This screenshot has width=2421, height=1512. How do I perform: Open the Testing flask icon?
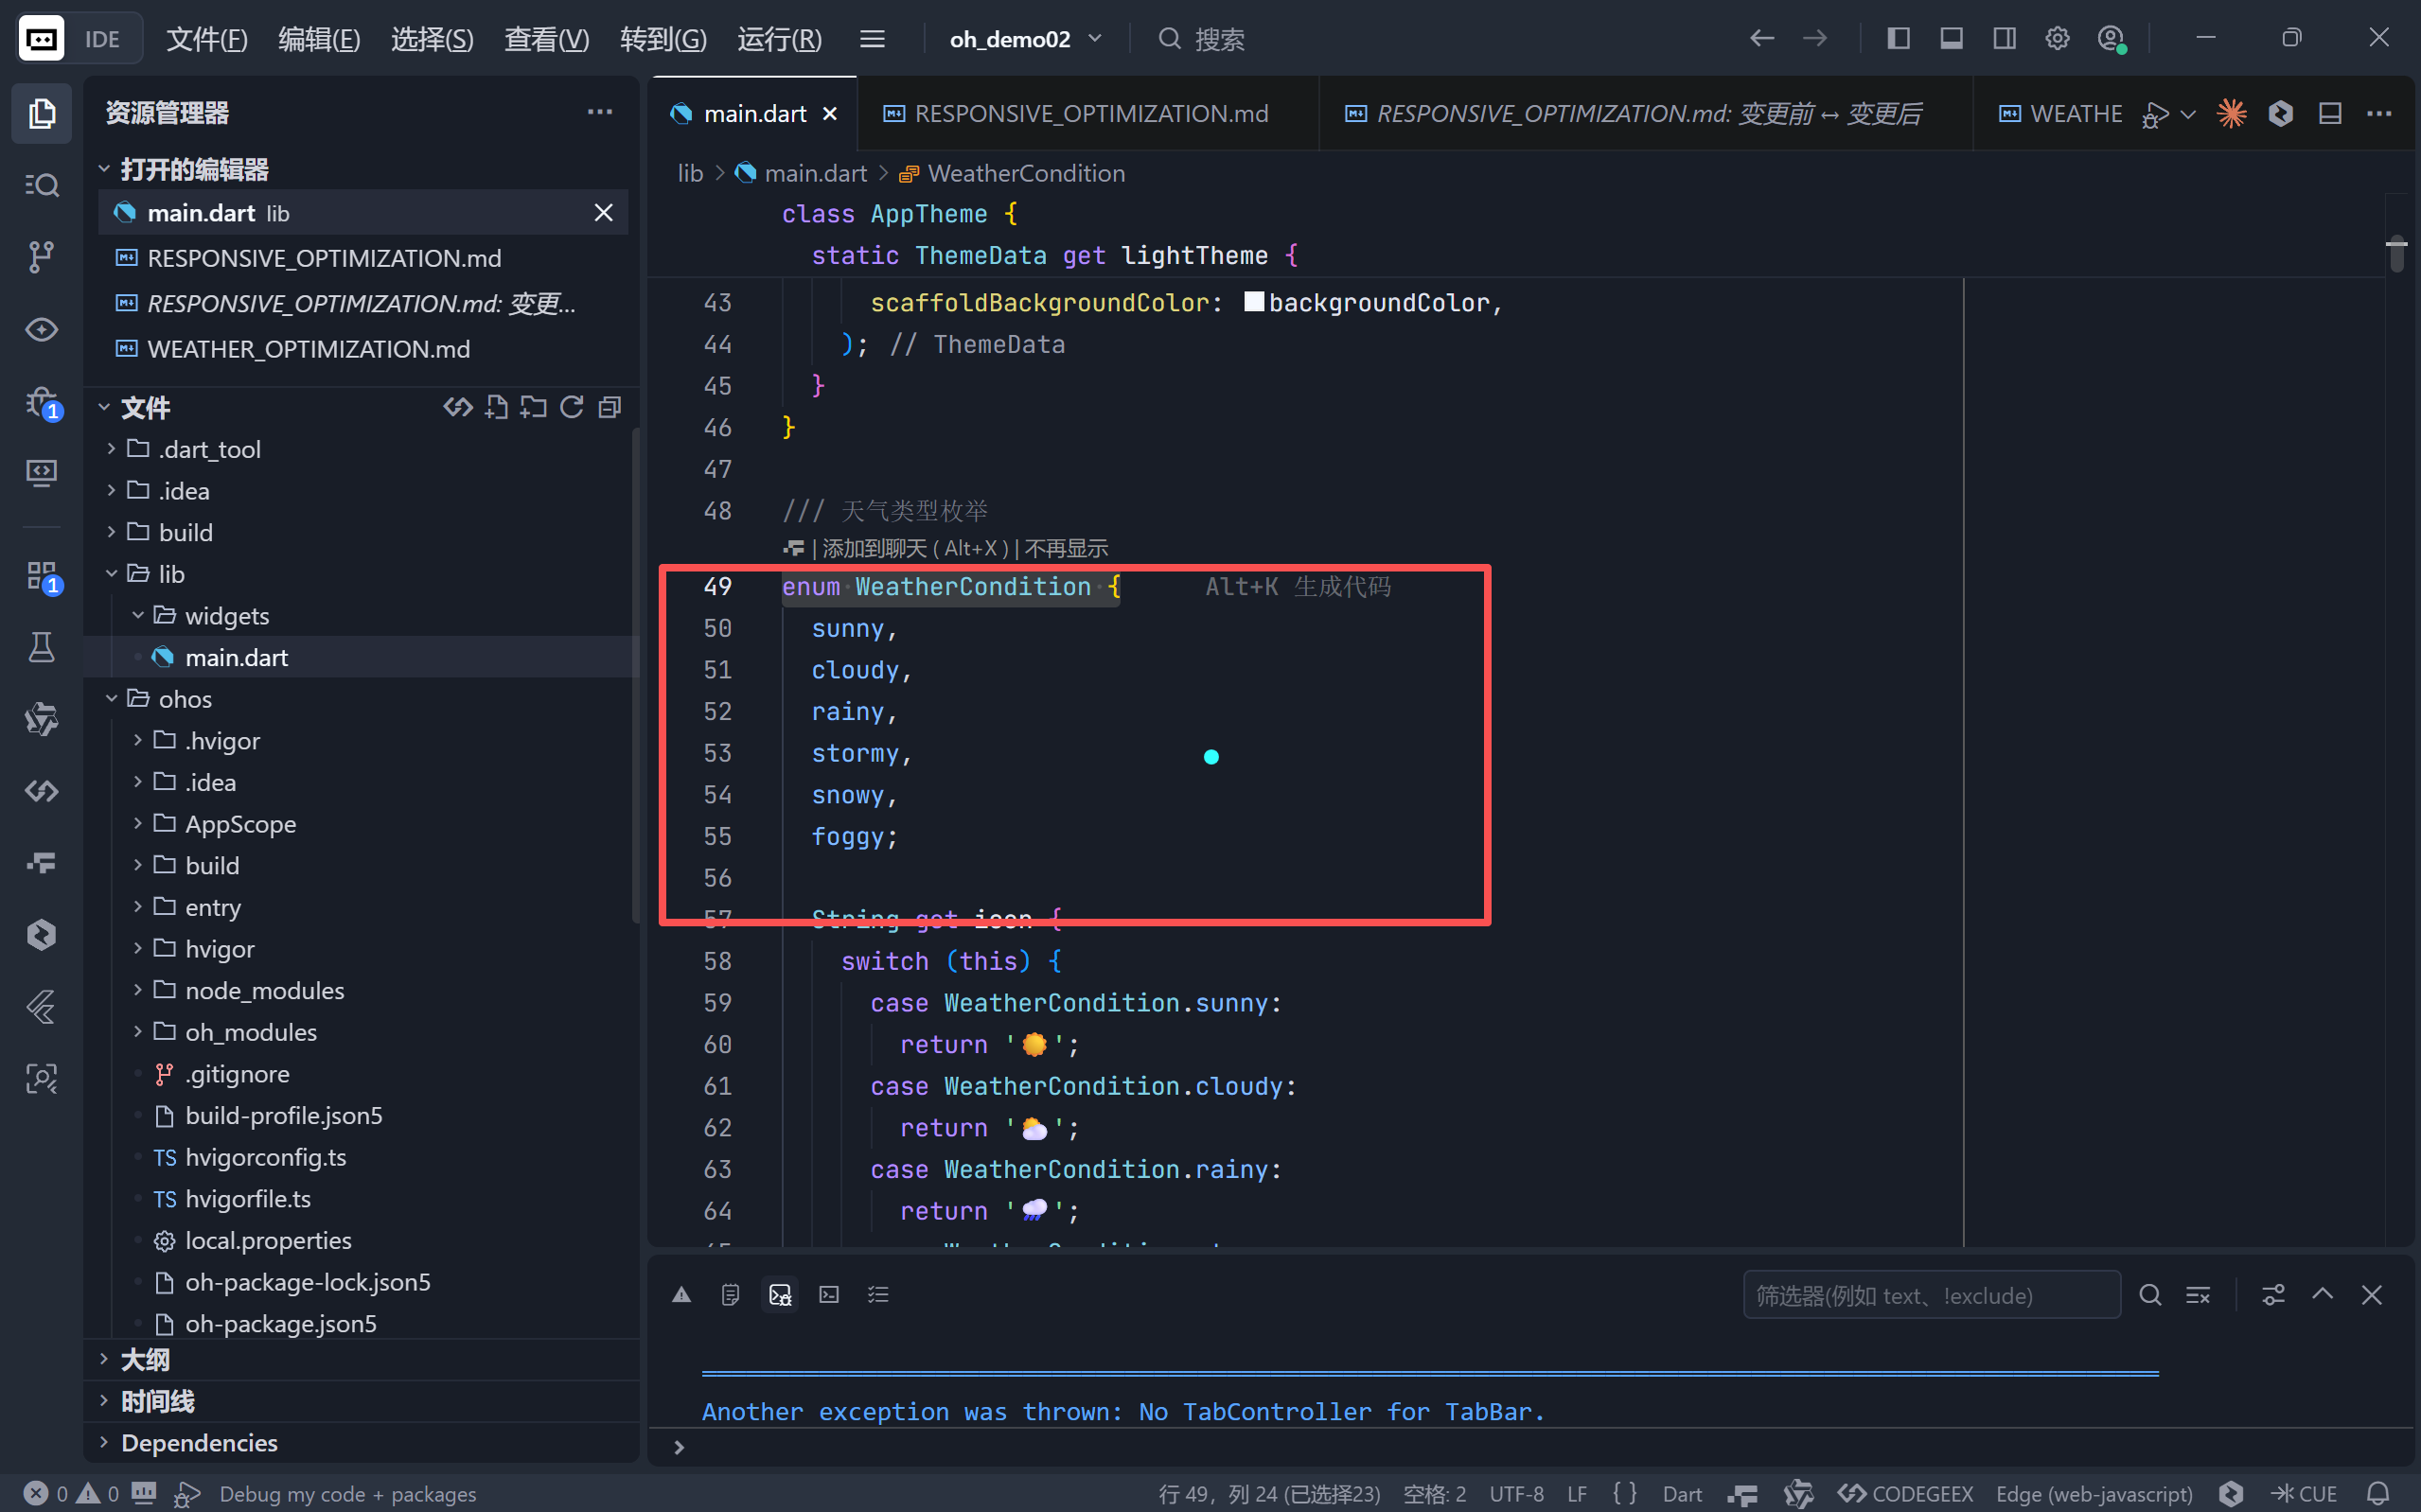[41, 647]
